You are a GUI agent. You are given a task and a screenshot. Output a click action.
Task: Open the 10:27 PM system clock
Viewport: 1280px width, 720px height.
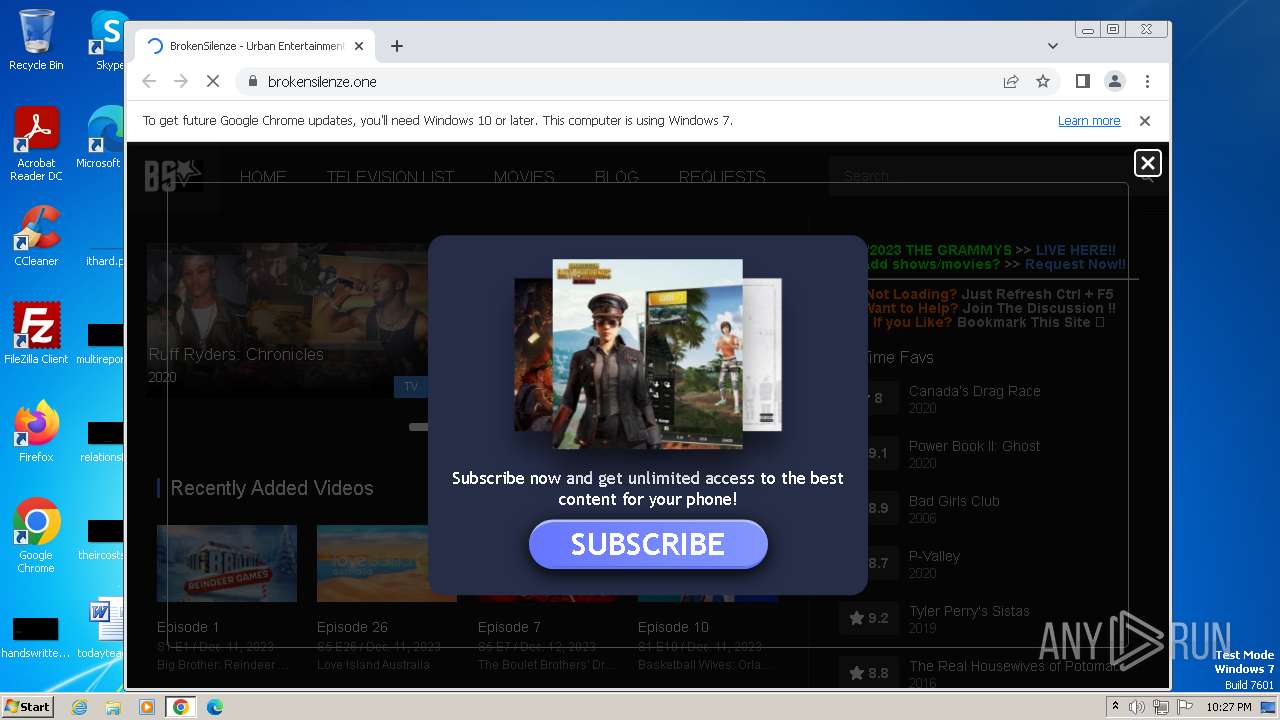click(1229, 707)
